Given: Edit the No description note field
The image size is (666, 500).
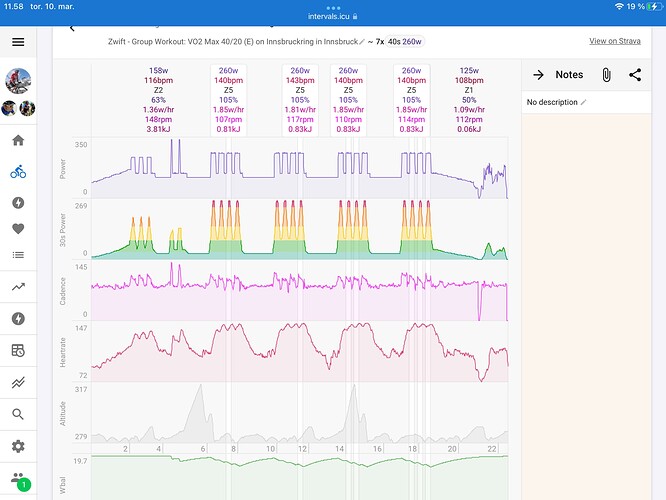Looking at the screenshot, I should [x=556, y=102].
